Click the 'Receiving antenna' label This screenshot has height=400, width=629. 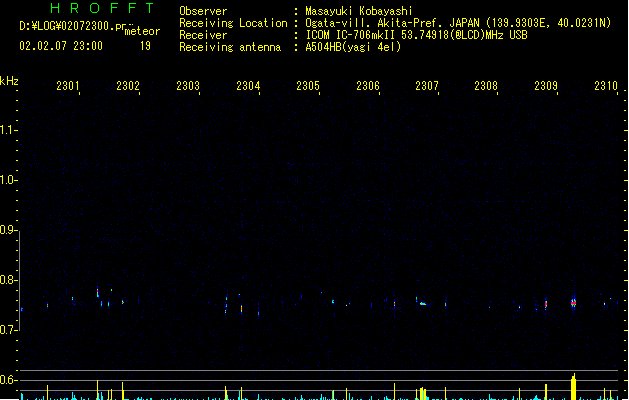tap(230, 47)
